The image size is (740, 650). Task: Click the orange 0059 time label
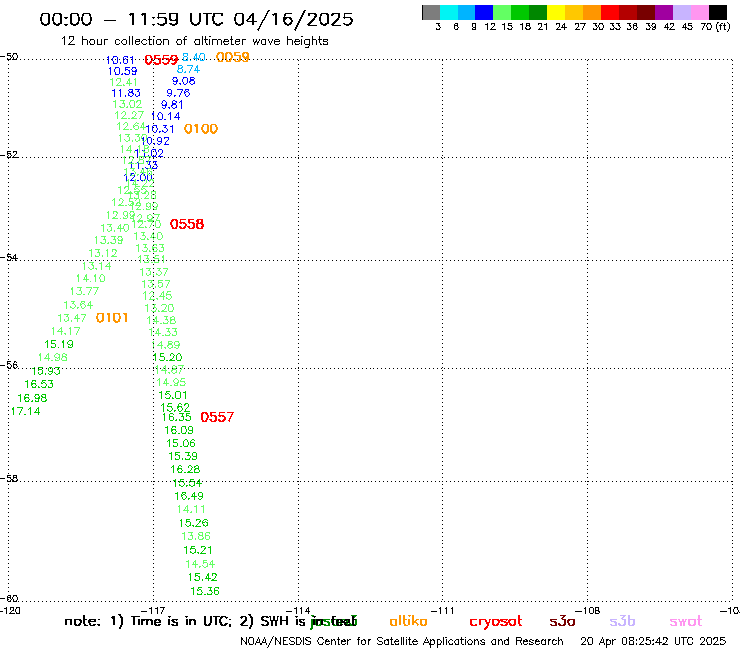point(232,57)
